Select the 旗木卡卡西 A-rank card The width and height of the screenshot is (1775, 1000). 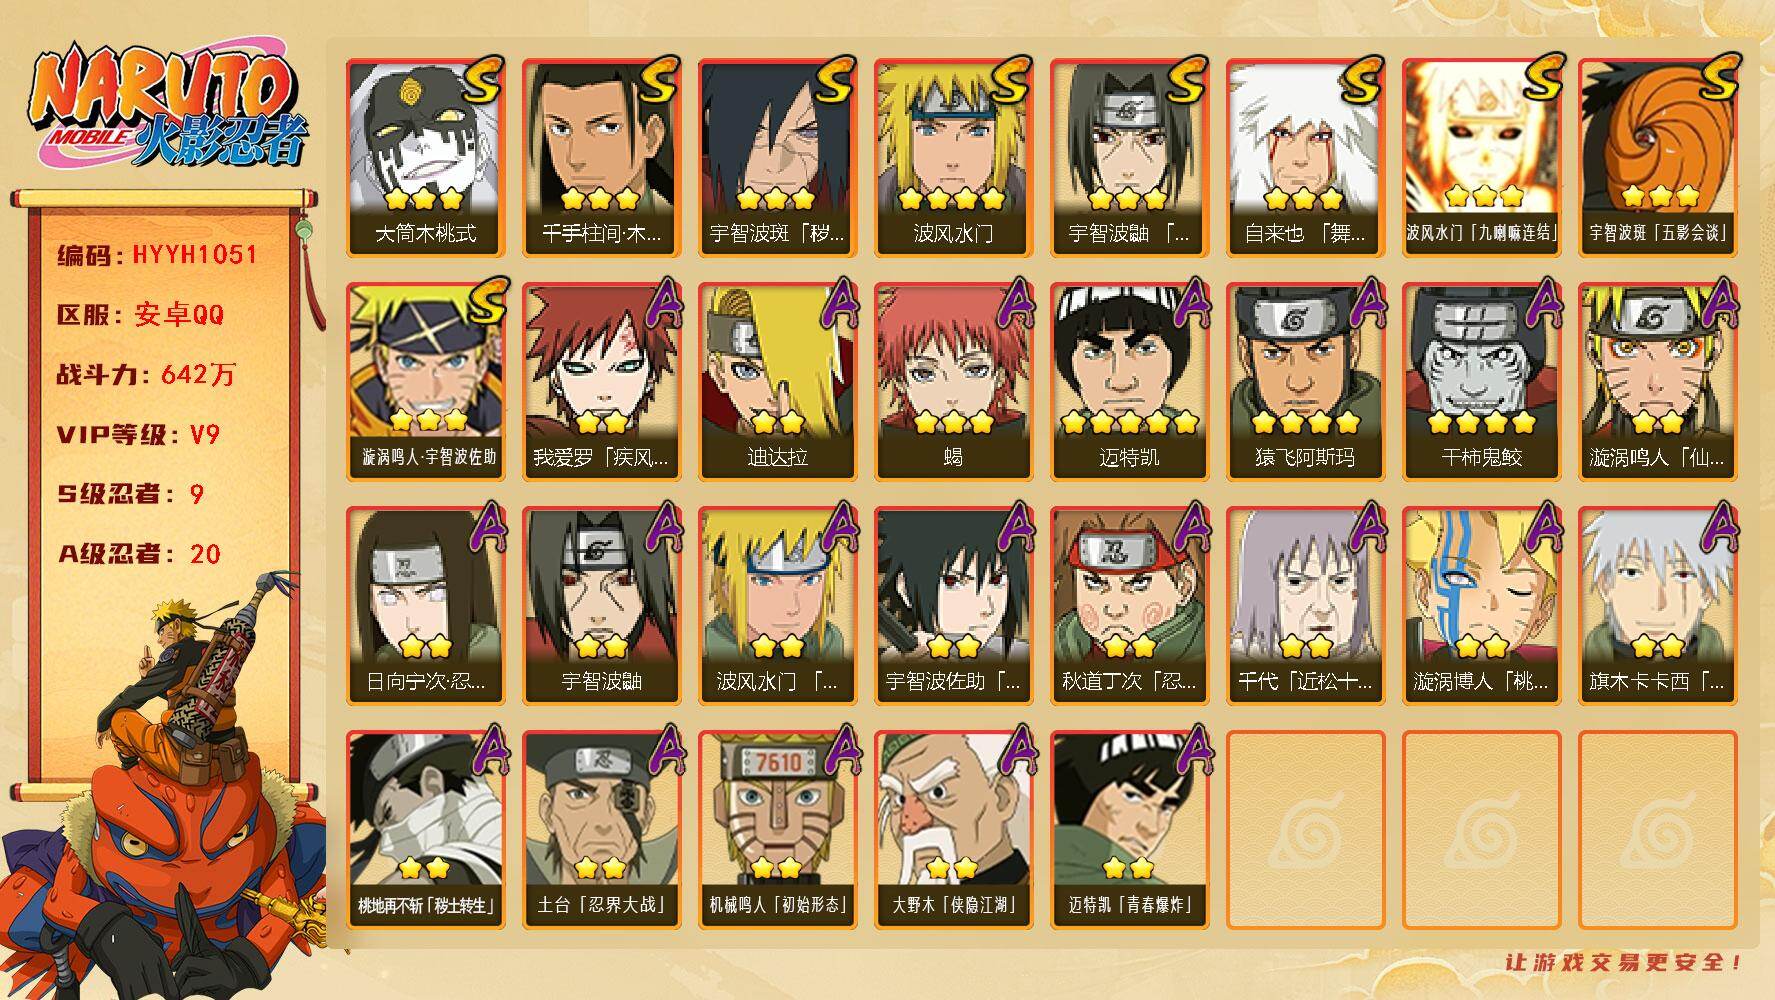click(x=1658, y=606)
